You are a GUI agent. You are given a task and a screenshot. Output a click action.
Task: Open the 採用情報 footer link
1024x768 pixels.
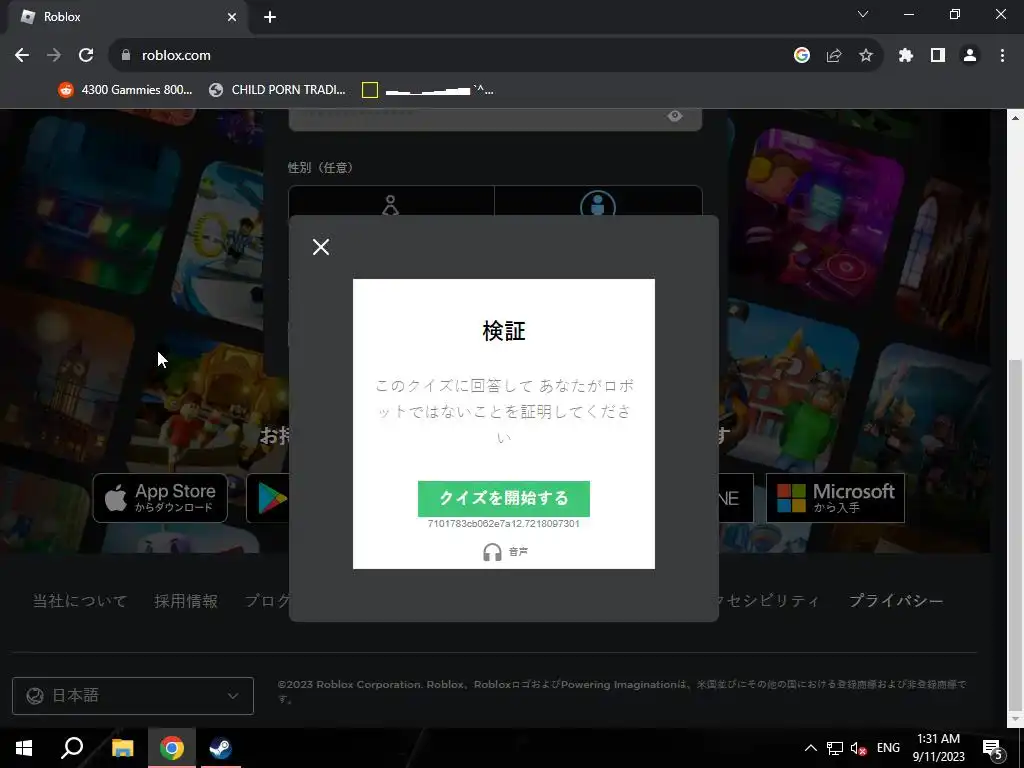click(x=185, y=601)
